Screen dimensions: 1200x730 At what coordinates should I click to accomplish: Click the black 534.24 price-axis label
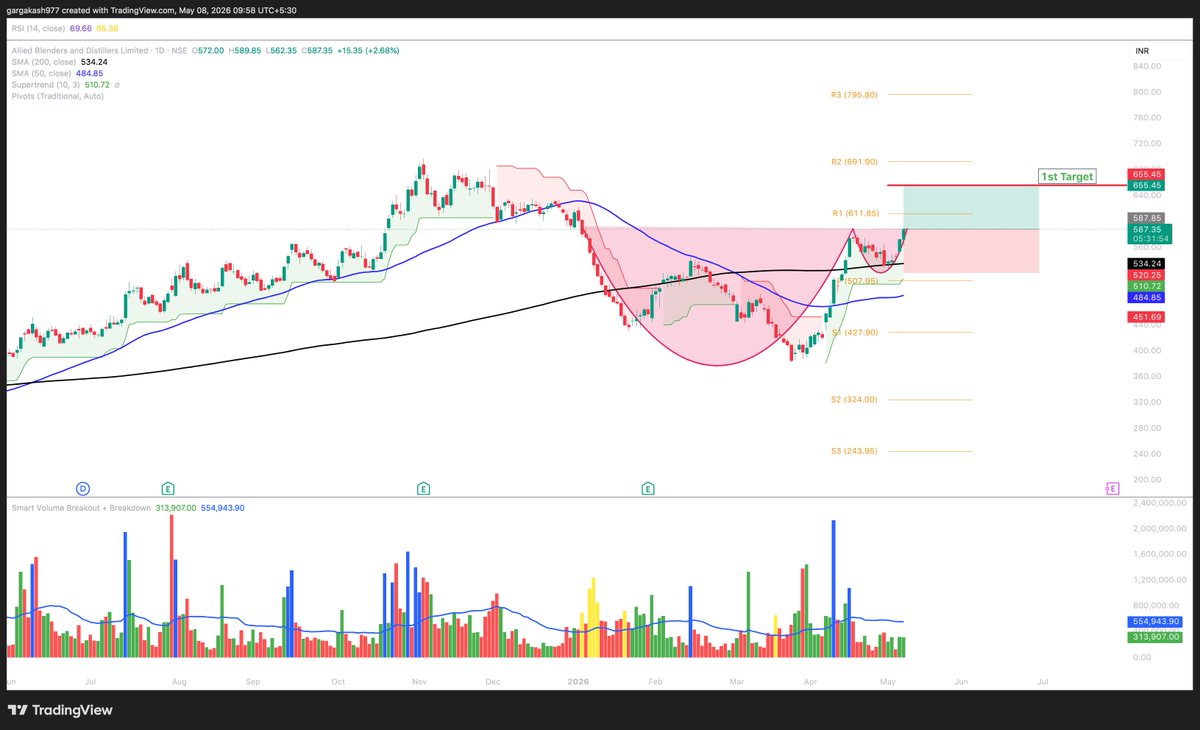click(1146, 264)
